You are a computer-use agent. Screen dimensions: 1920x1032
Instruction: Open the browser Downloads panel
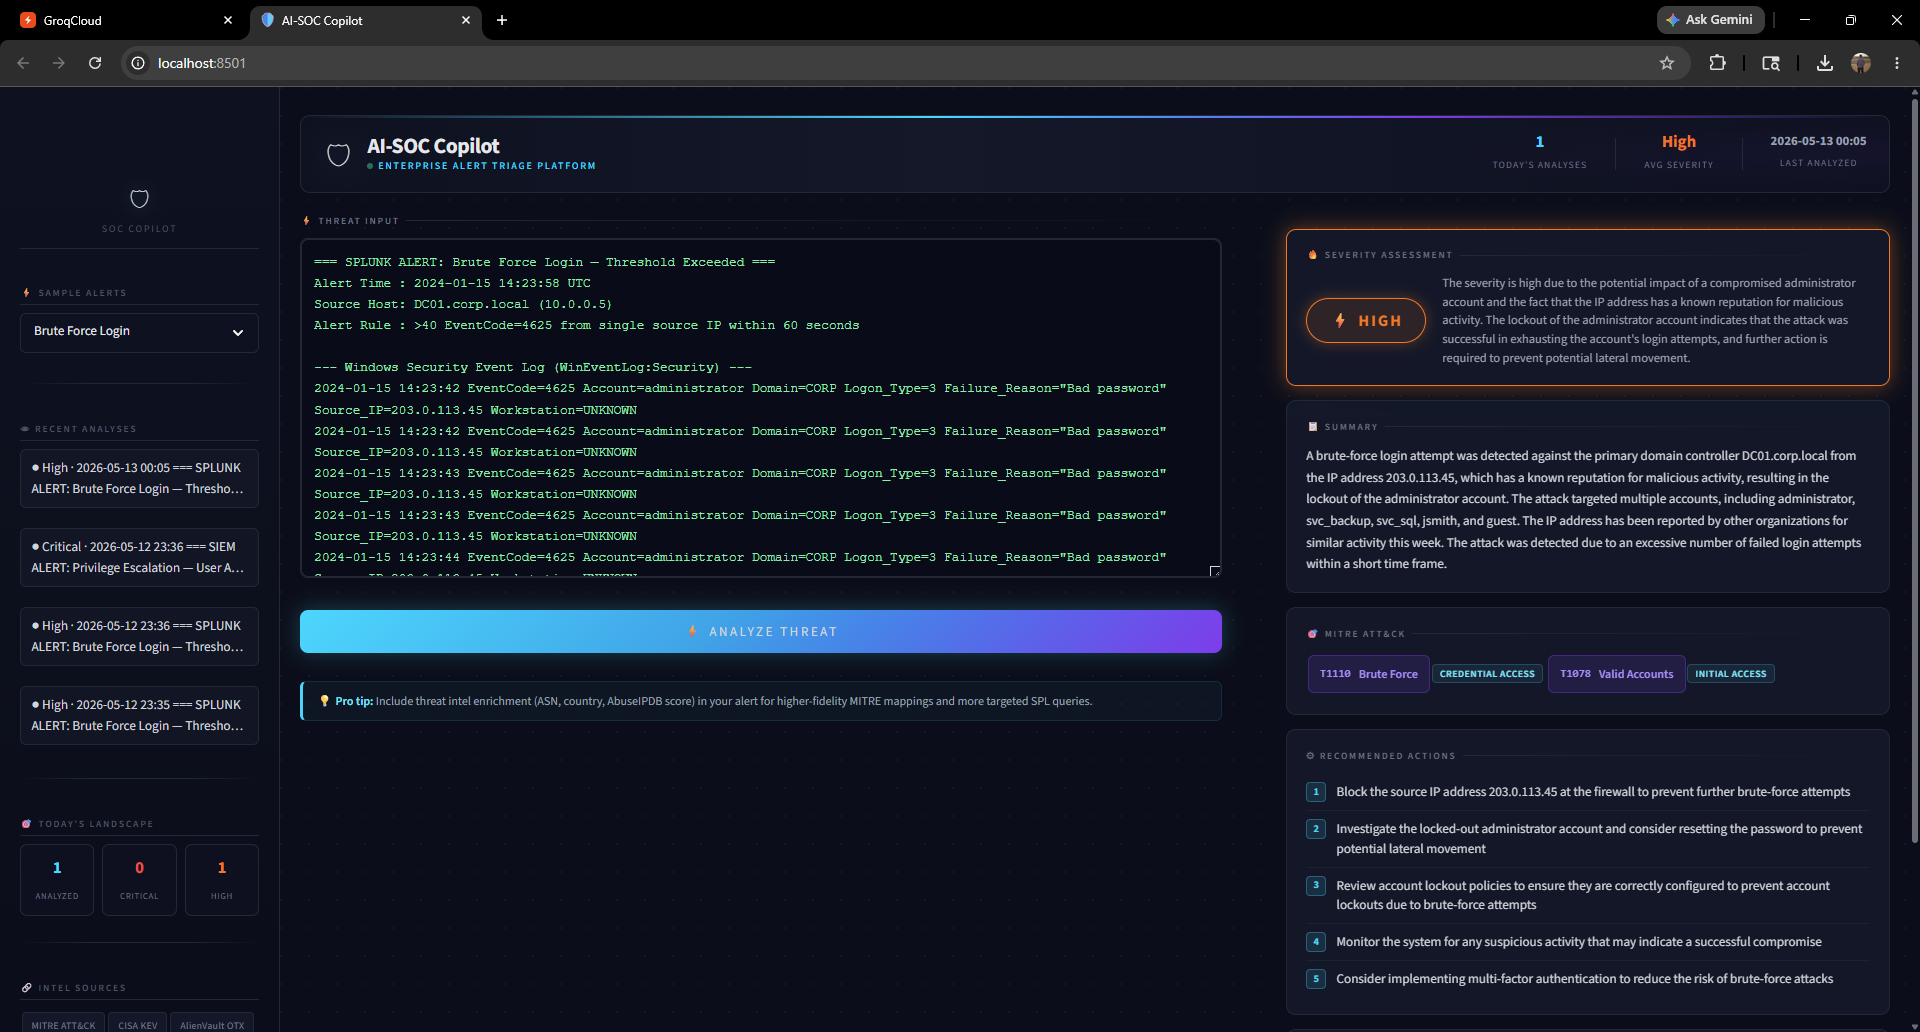pyautogui.click(x=1825, y=63)
